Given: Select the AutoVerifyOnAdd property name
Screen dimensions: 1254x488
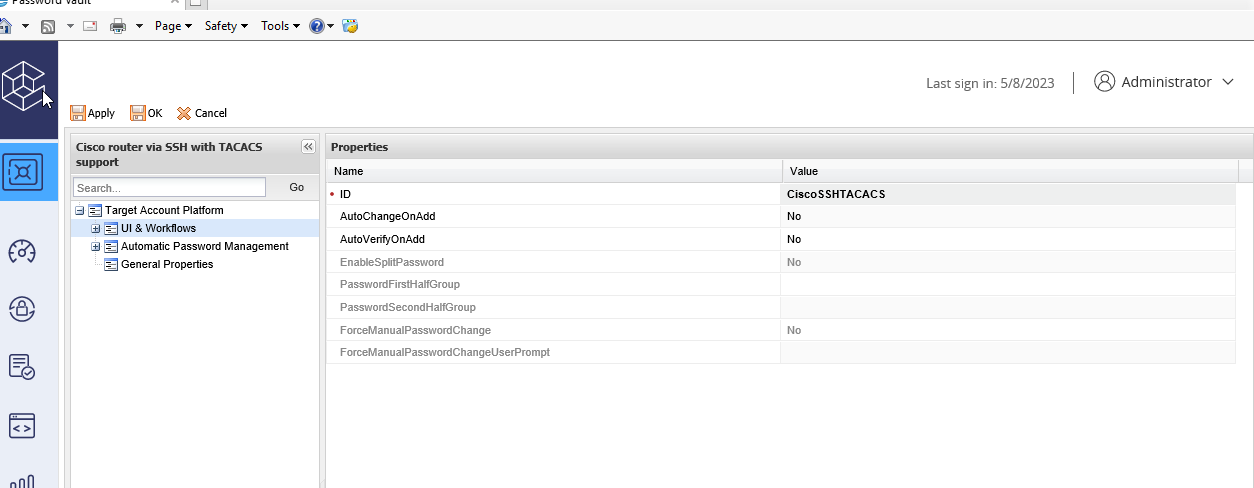Looking at the screenshot, I should 382,239.
